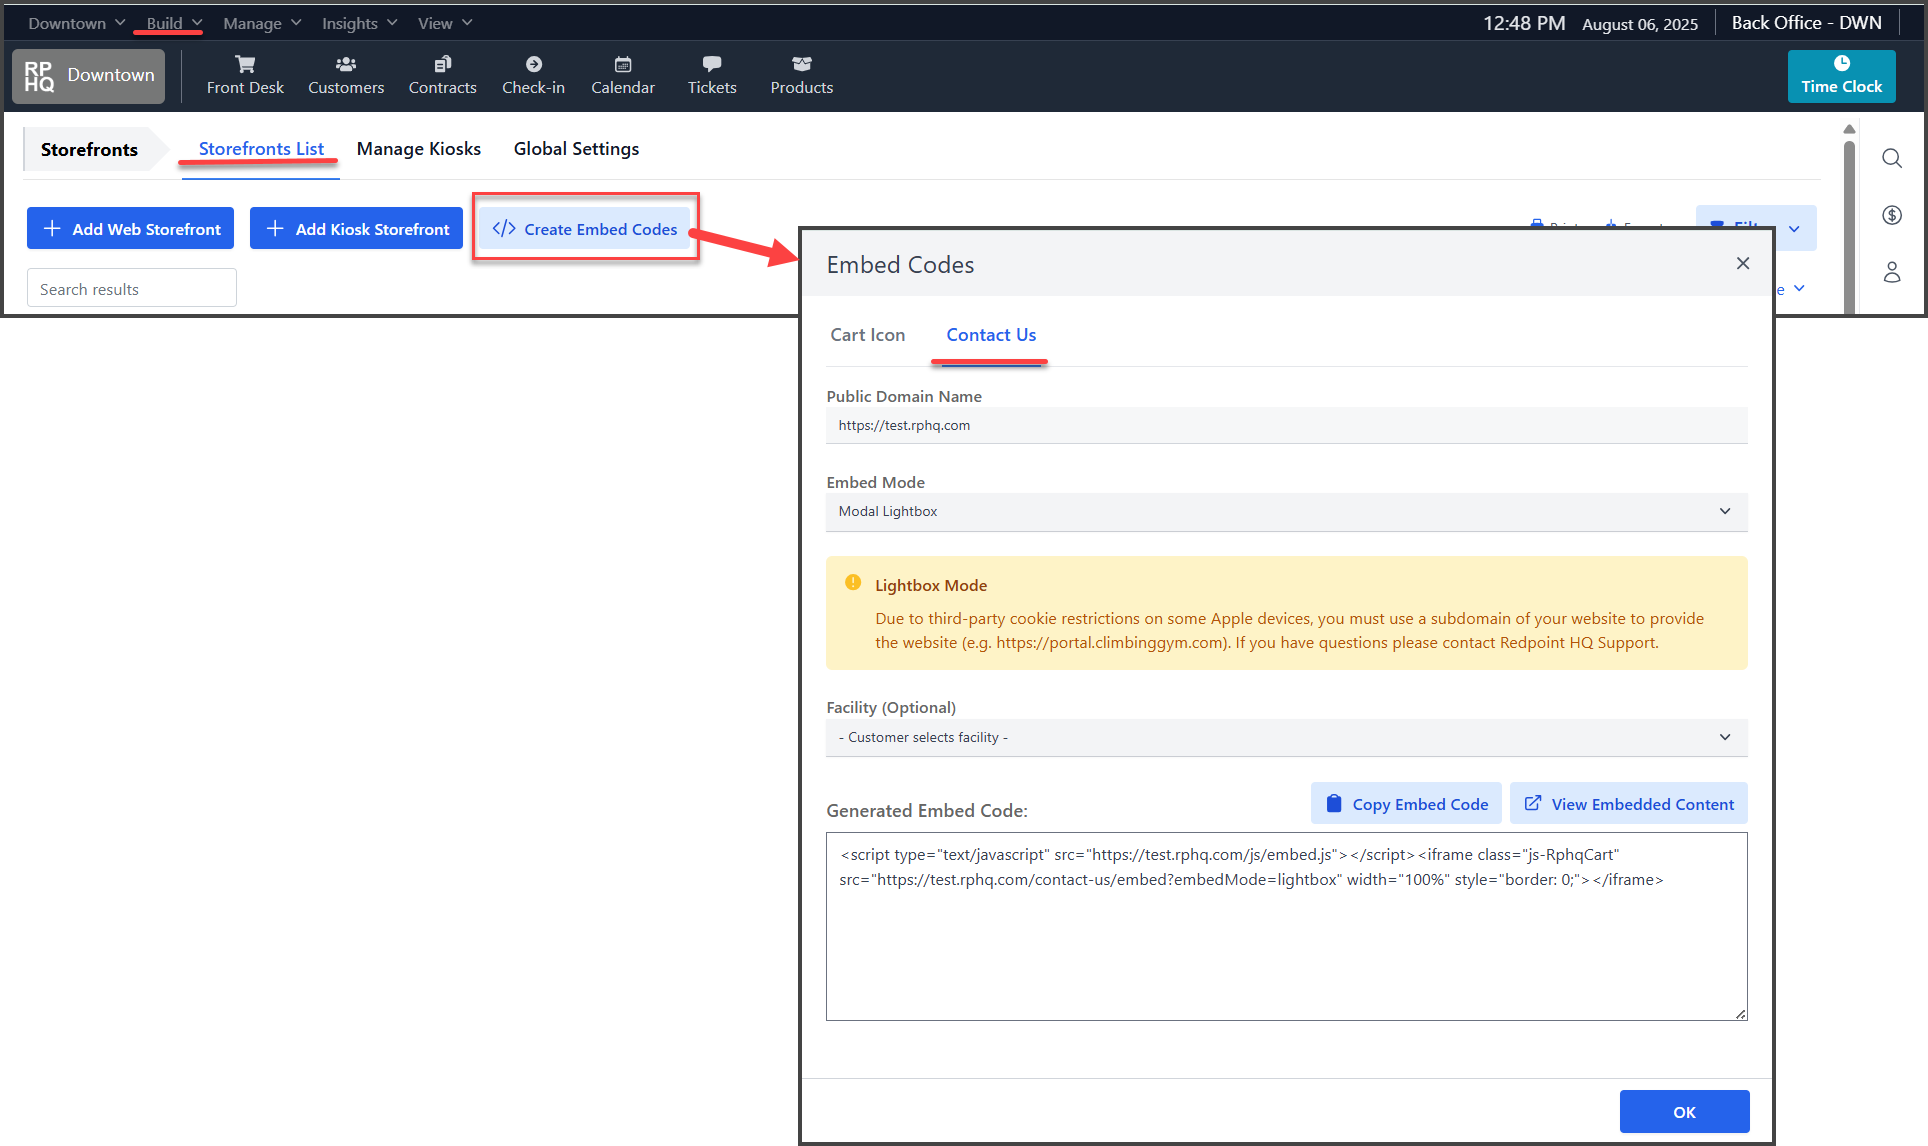Click Copy Embed Code button
The width and height of the screenshot is (1928, 1146).
[1406, 804]
